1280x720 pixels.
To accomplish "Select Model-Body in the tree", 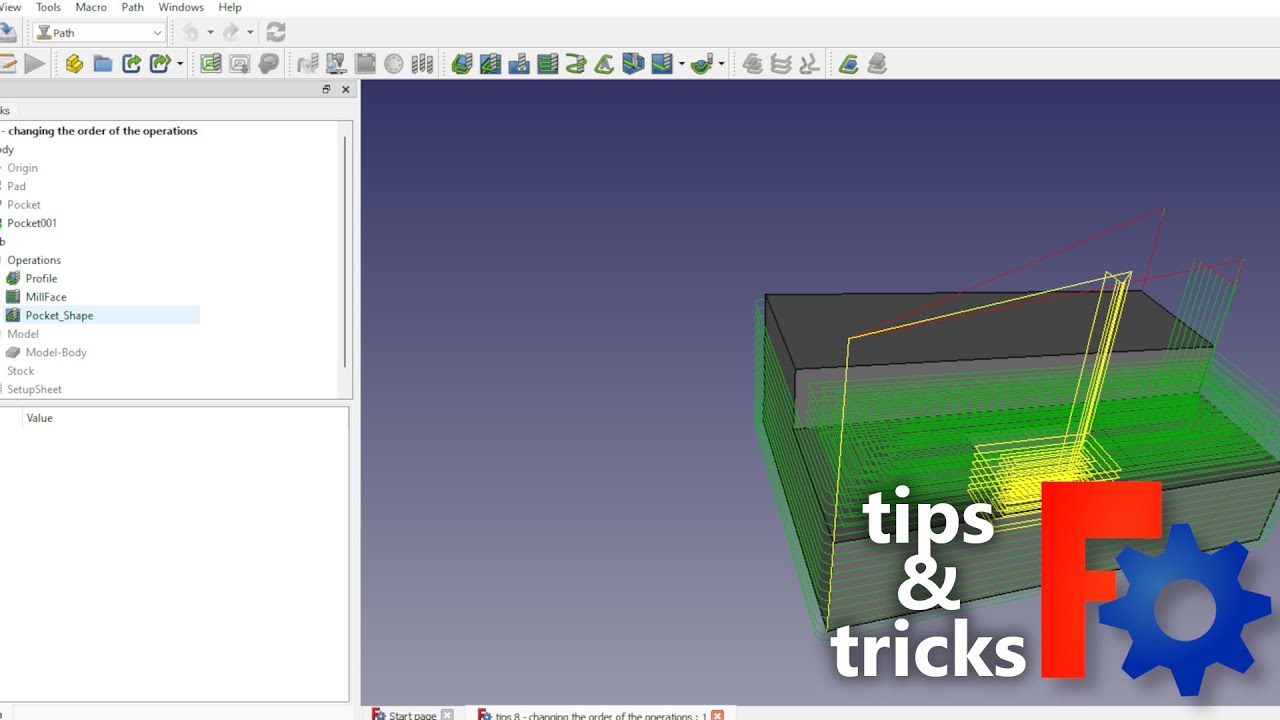I will 56,353.
